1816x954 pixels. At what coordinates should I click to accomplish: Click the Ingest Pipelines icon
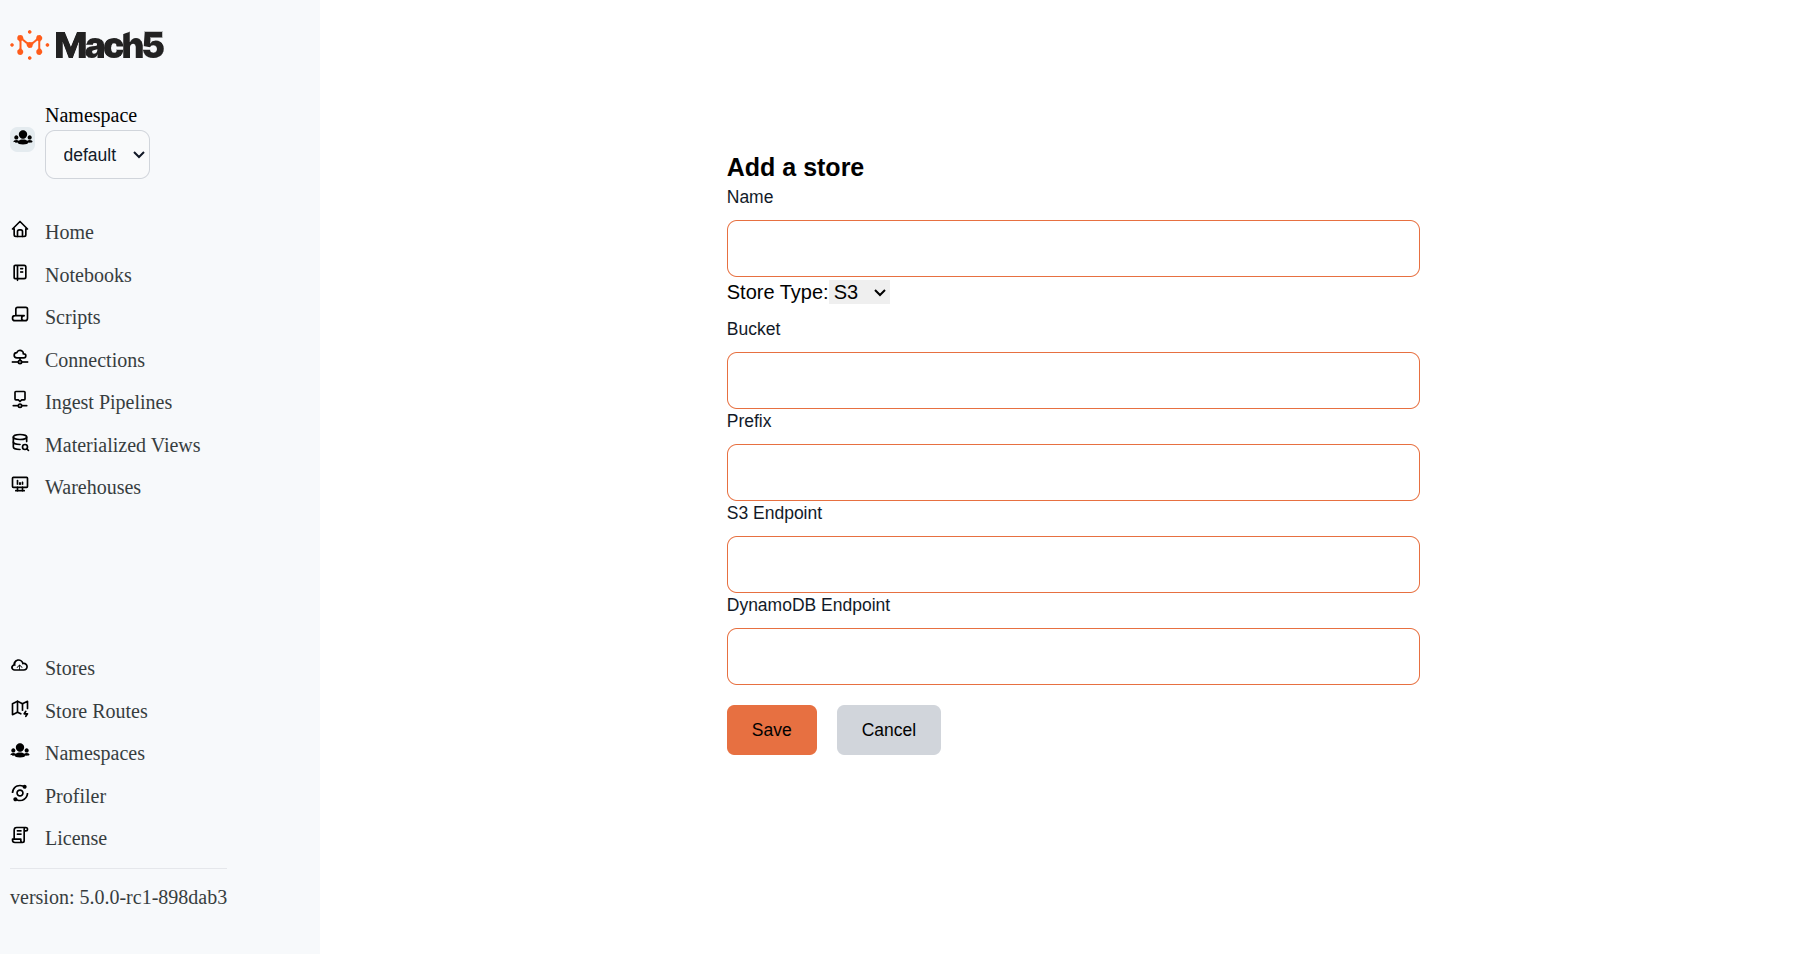20,400
